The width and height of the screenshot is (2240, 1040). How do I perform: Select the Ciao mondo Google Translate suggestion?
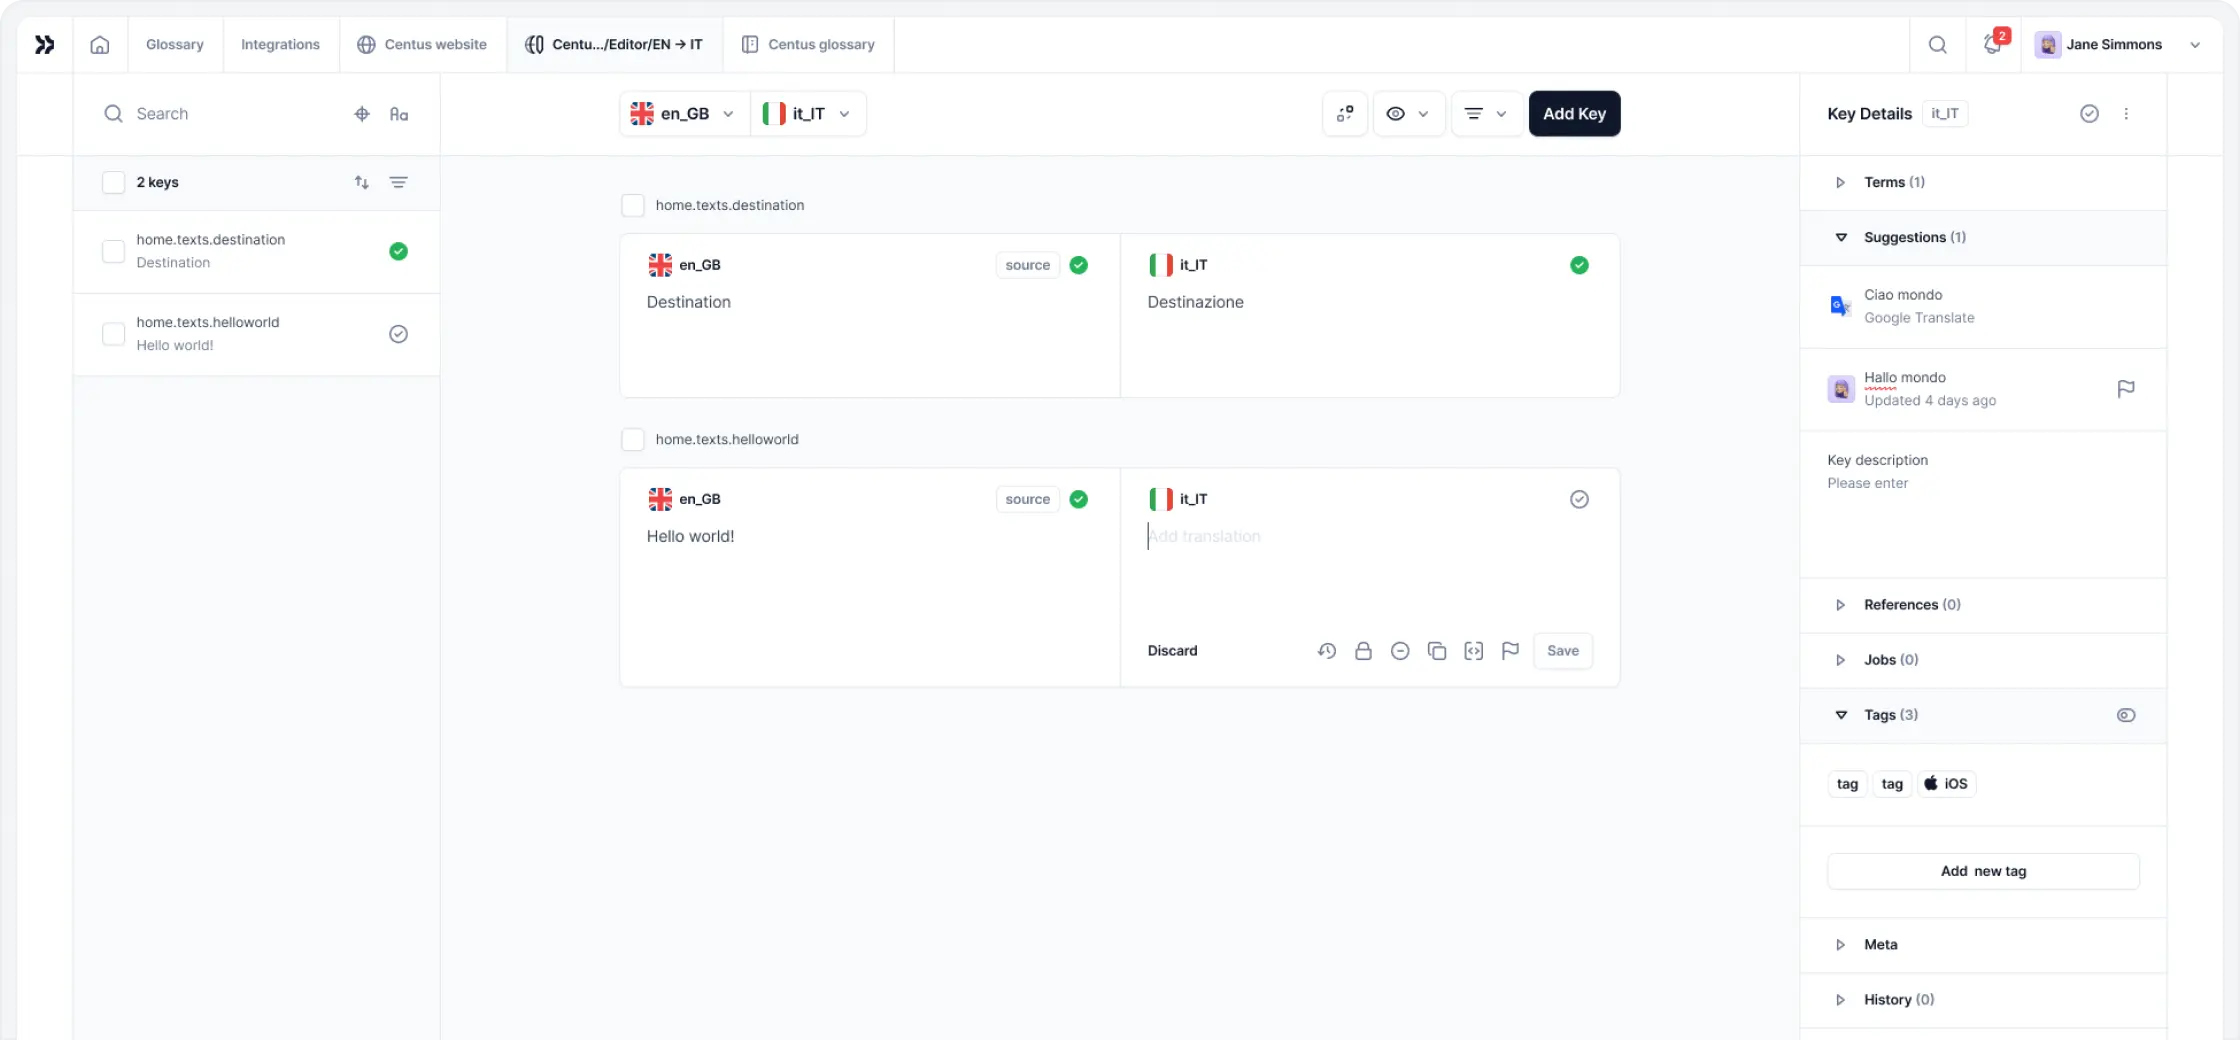[x=1918, y=306]
